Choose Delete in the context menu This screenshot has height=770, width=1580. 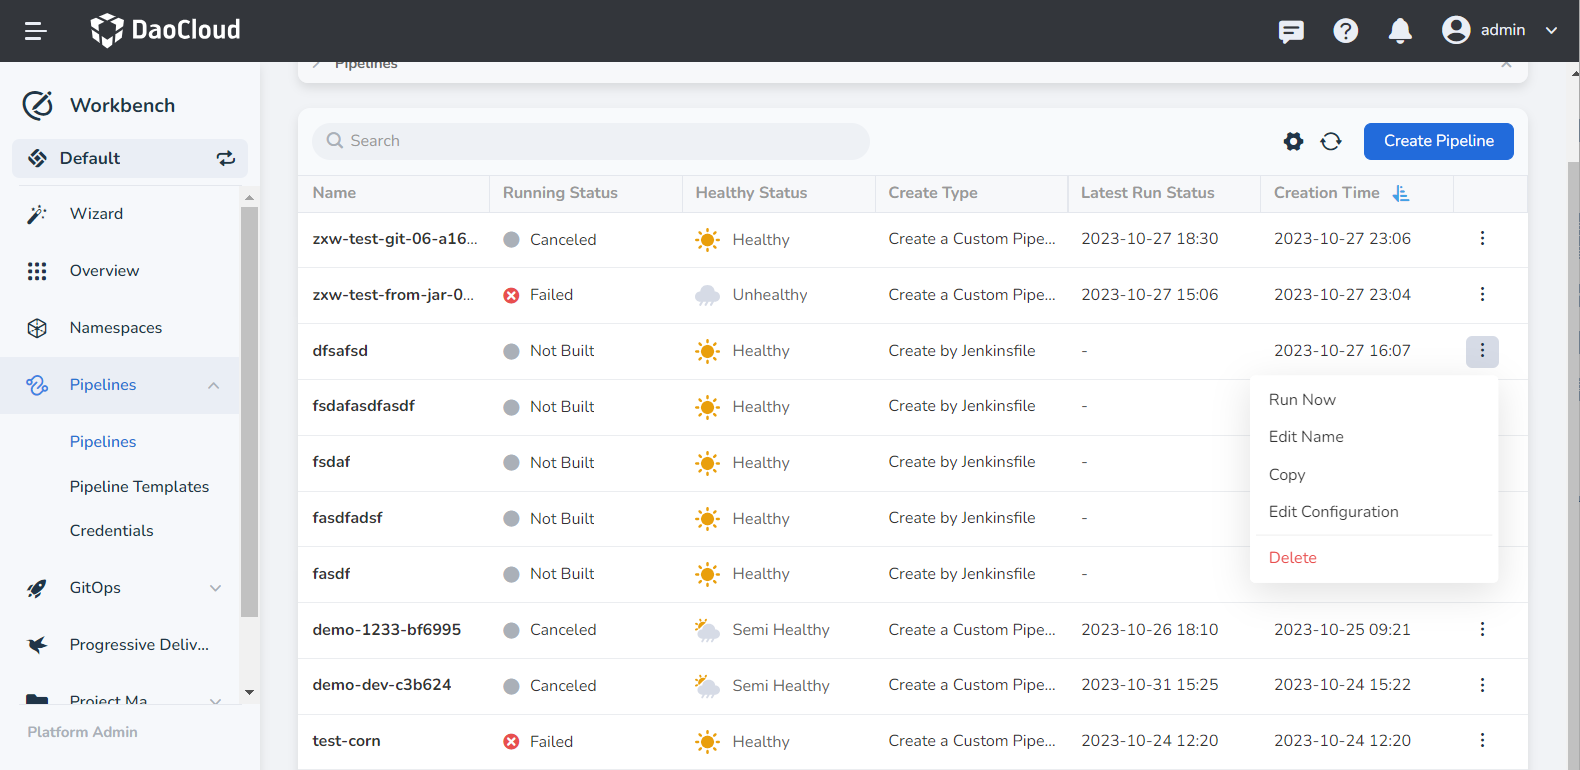click(x=1292, y=558)
